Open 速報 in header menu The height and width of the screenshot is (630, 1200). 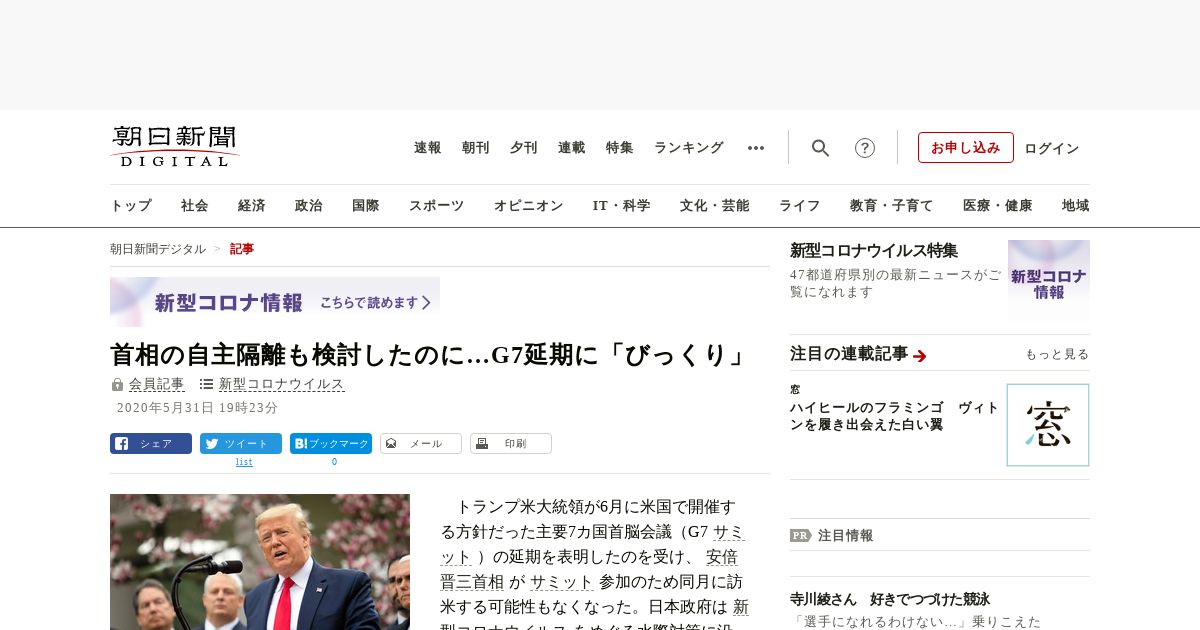(x=428, y=148)
